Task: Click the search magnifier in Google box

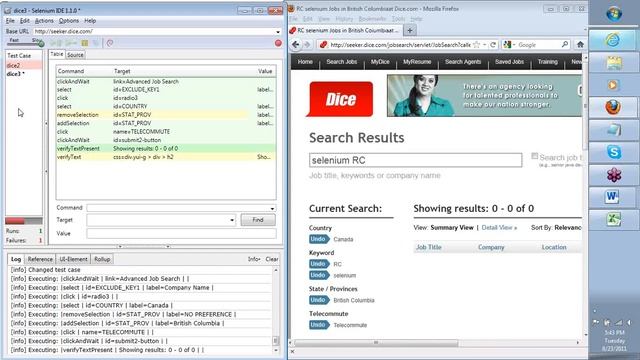Action: [565, 44]
